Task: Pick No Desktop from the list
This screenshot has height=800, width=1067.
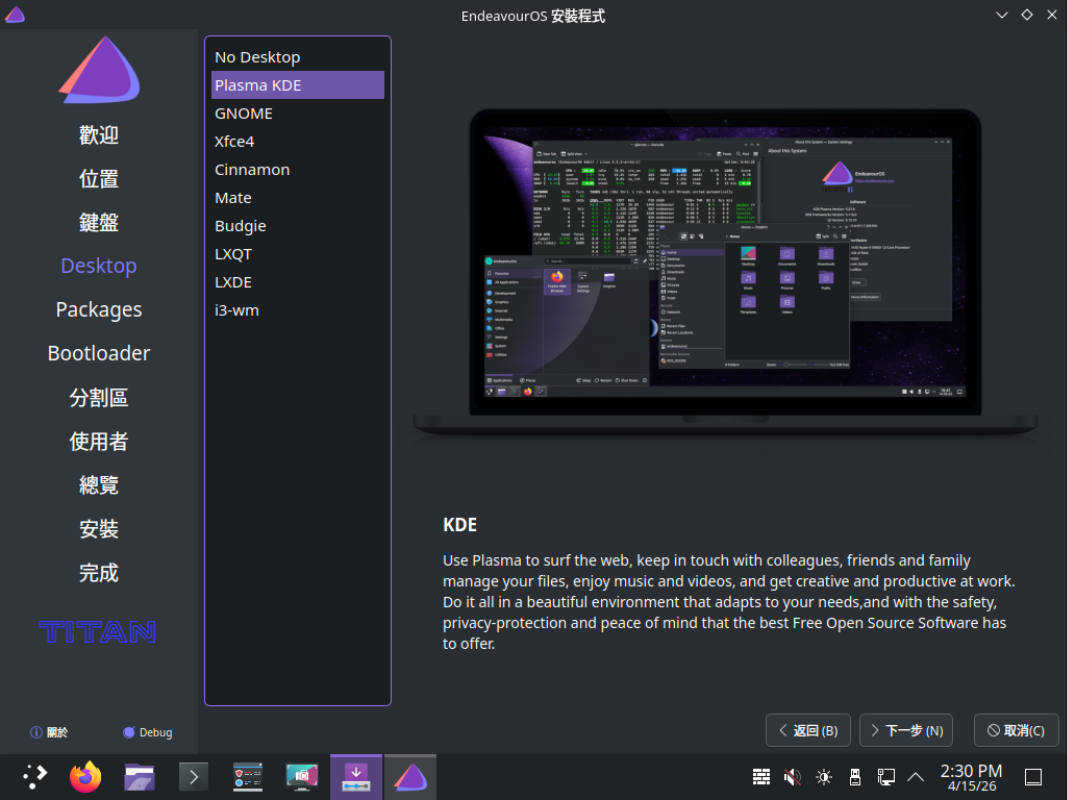Action: [257, 57]
